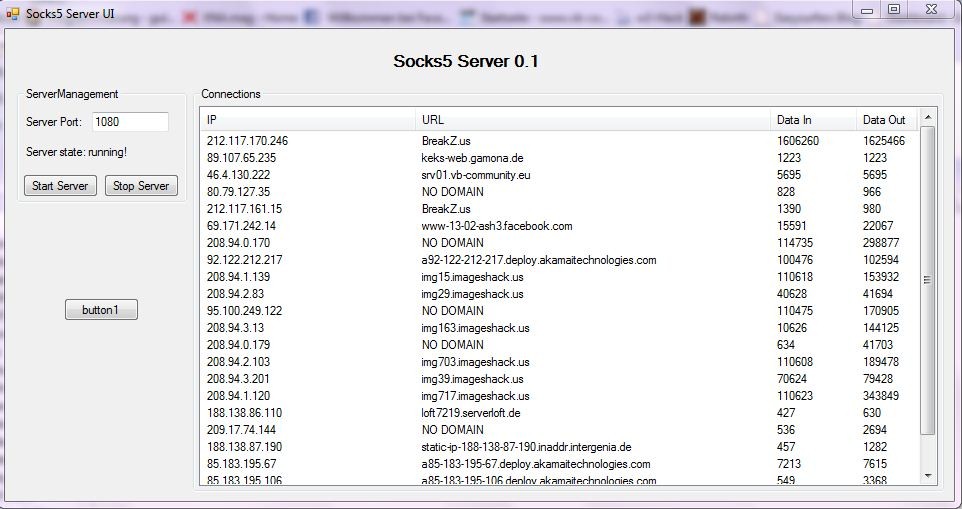Click the vertical scrollbar thumb in Connections

928,280
